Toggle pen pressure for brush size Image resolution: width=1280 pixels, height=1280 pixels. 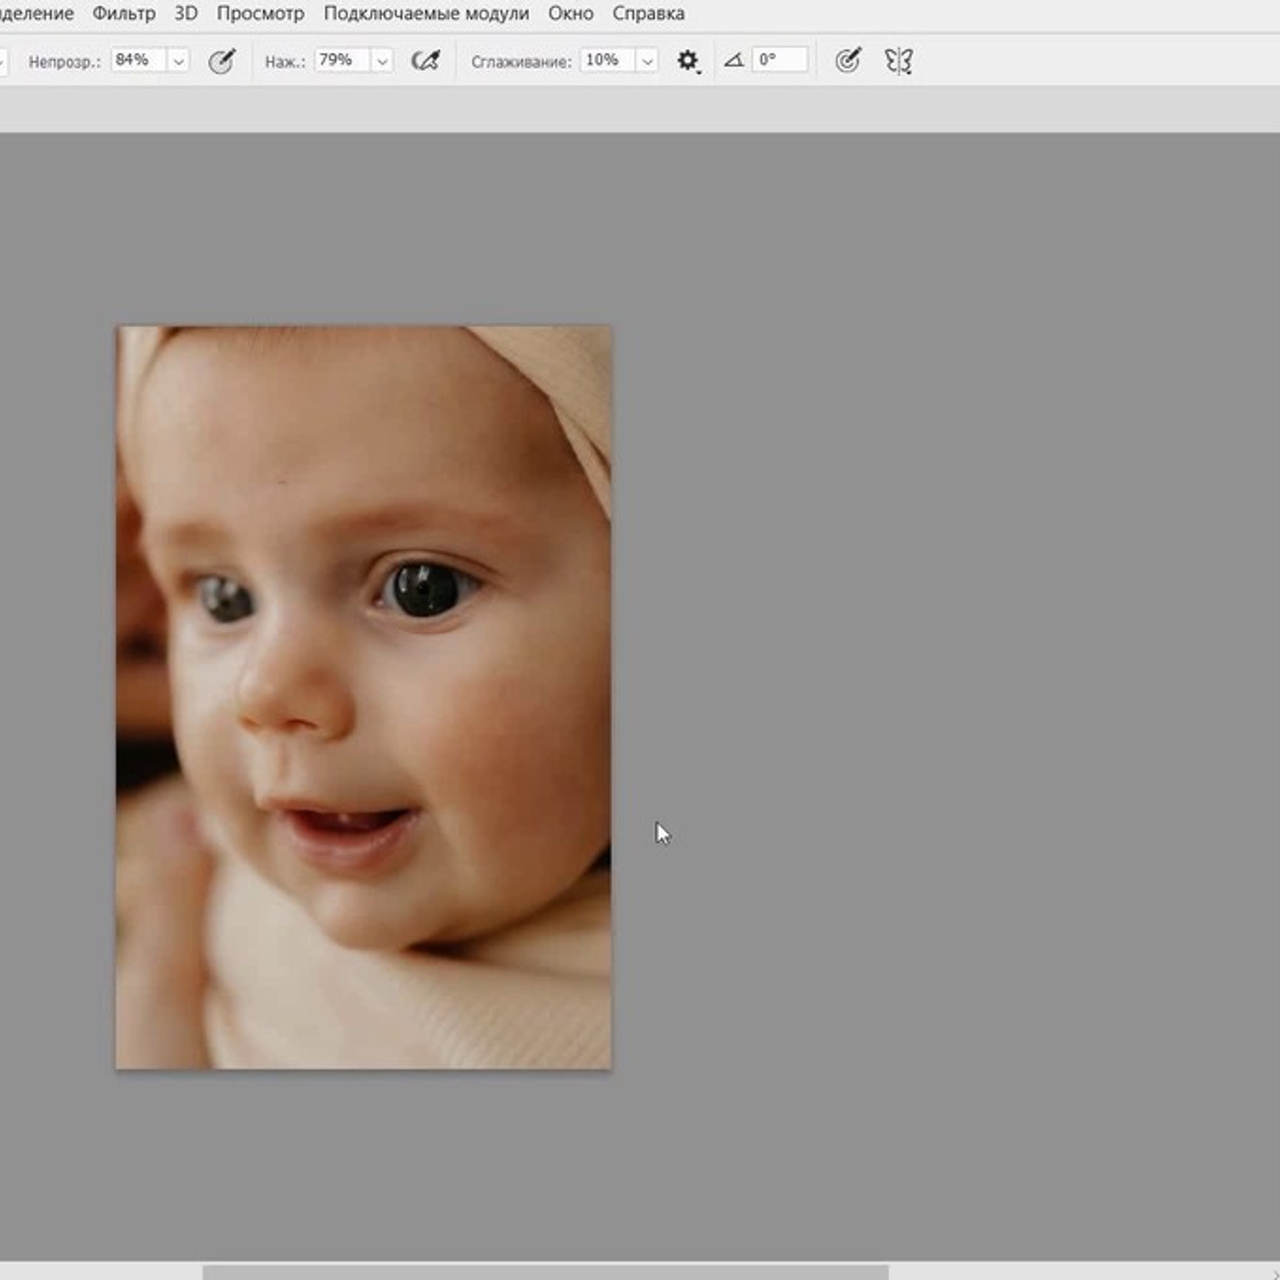847,61
